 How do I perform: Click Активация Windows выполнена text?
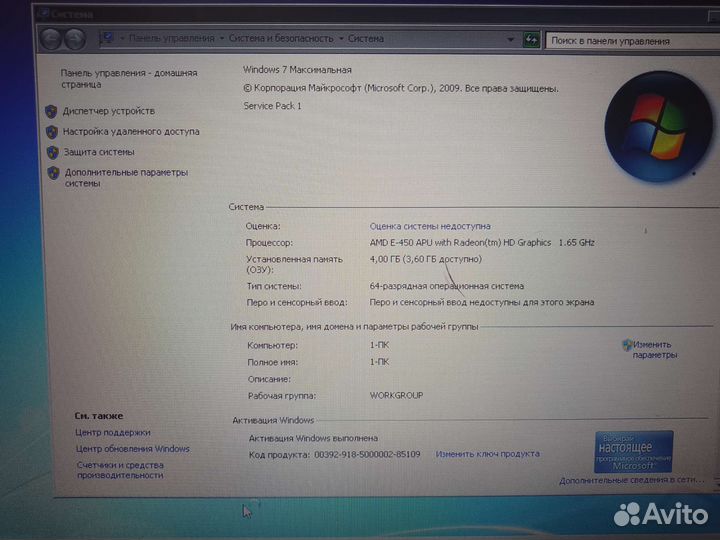313,439
